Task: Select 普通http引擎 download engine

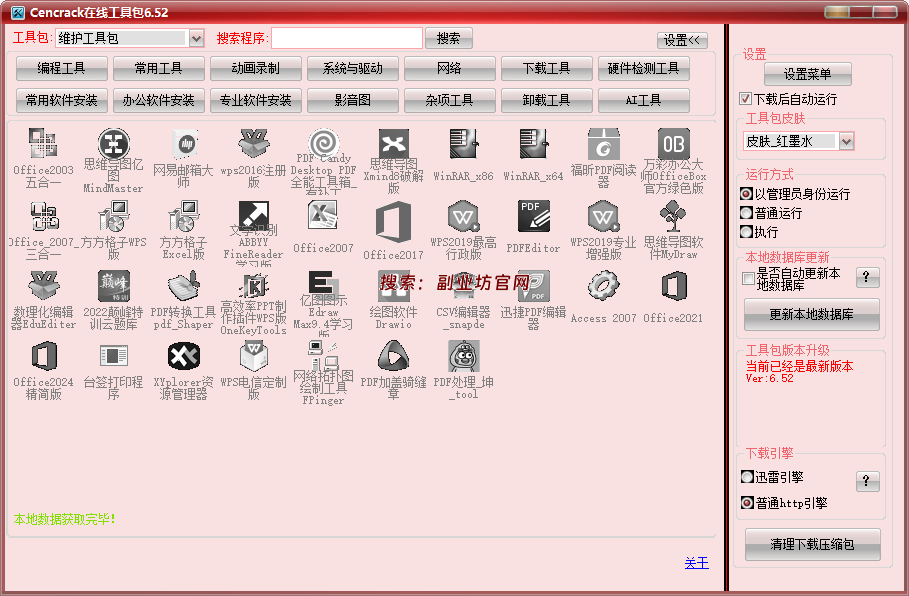Action: 747,503
